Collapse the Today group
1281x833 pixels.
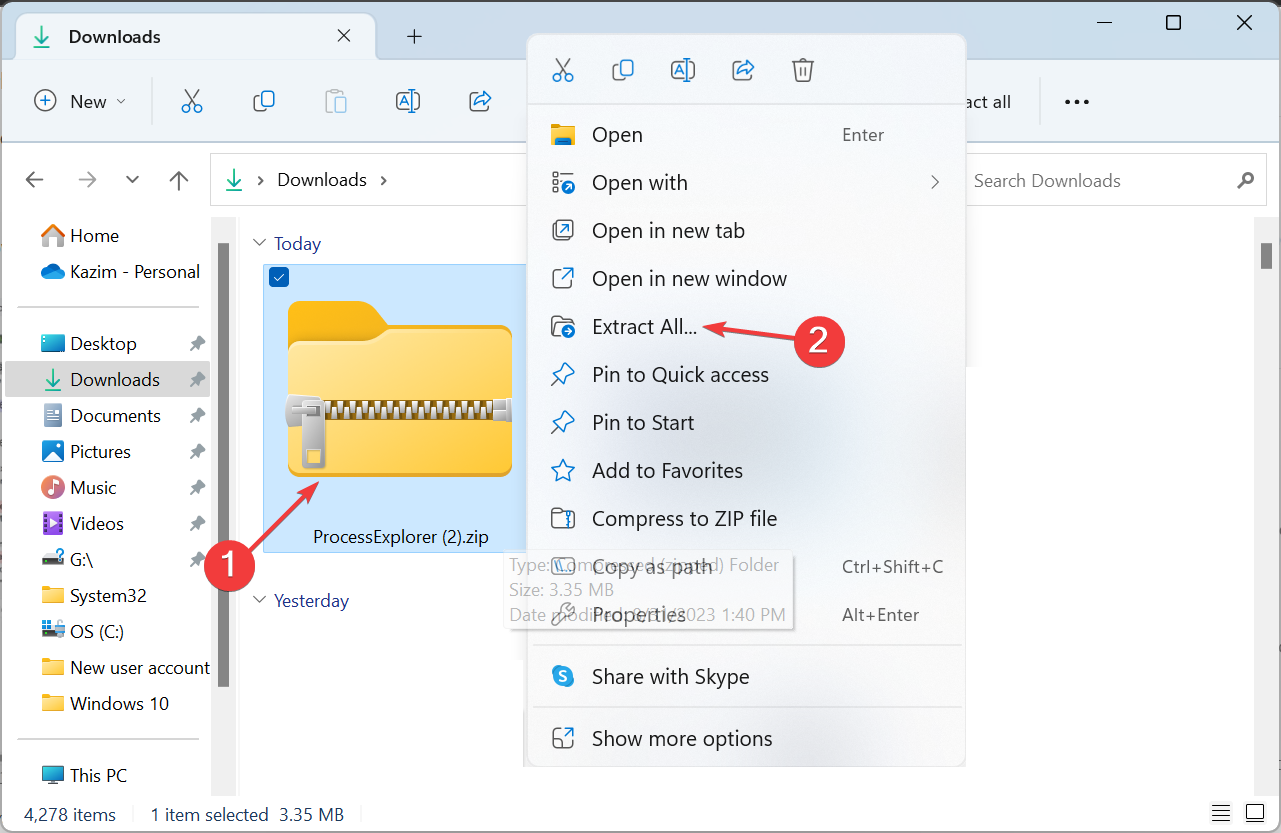[260, 243]
